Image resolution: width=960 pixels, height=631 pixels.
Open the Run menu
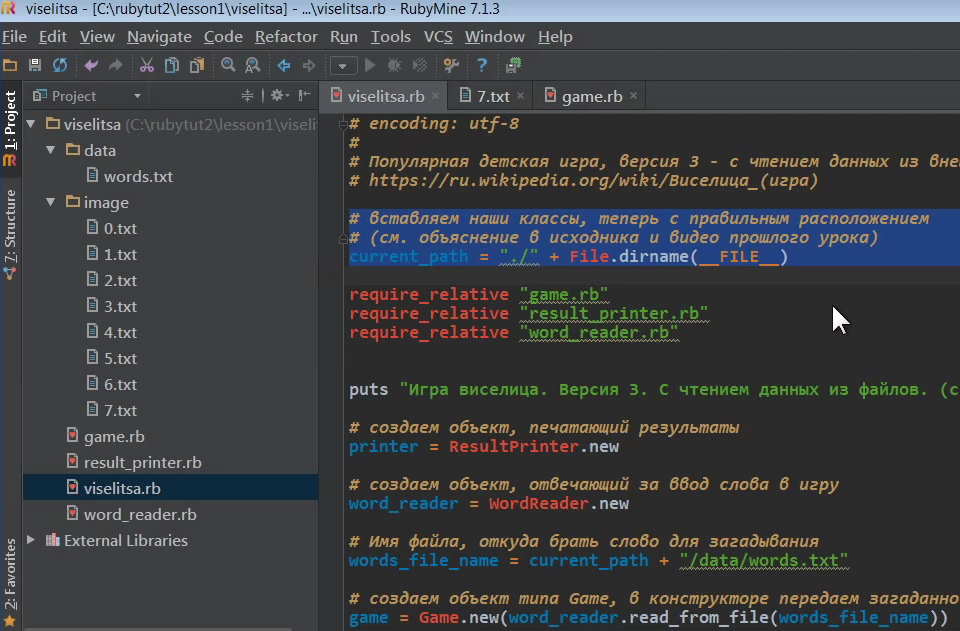(343, 37)
